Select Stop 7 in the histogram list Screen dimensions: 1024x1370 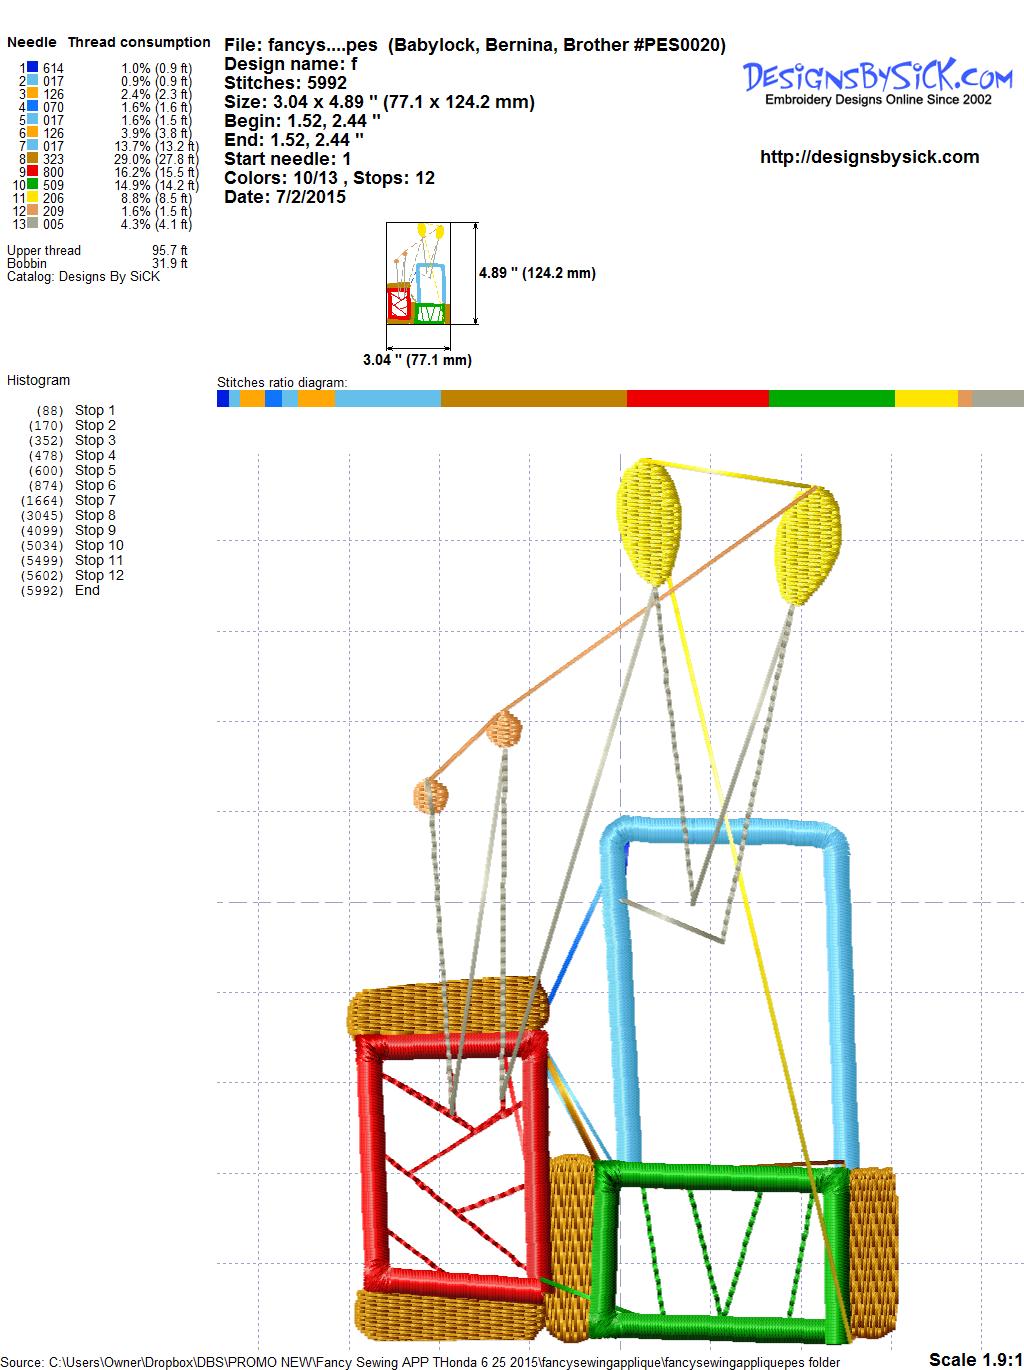pyautogui.click(x=95, y=501)
